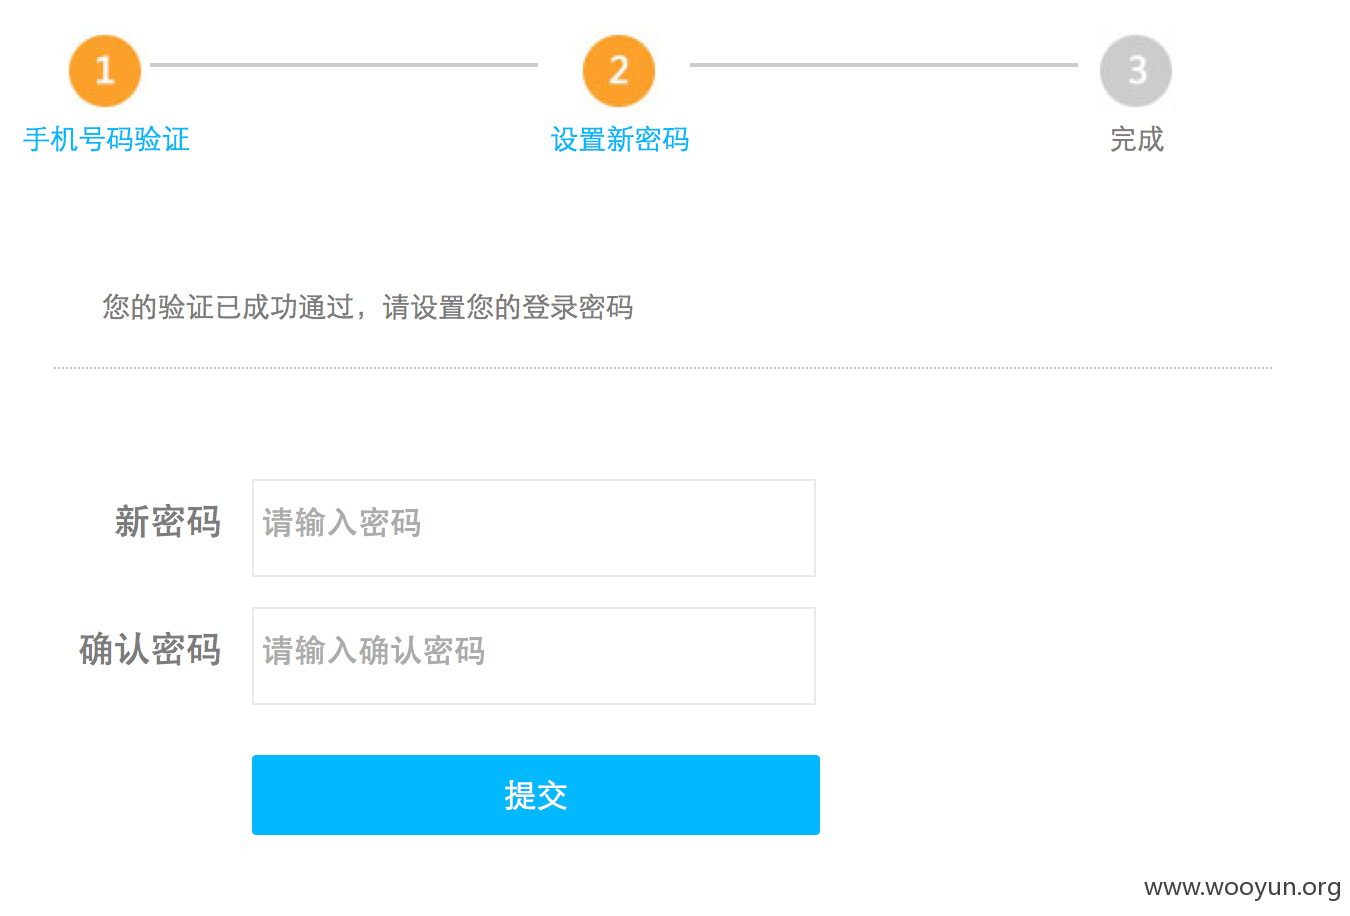The height and width of the screenshot is (916, 1350).
Task: Go back to 手机号码验证 step label
Action: tap(107, 139)
